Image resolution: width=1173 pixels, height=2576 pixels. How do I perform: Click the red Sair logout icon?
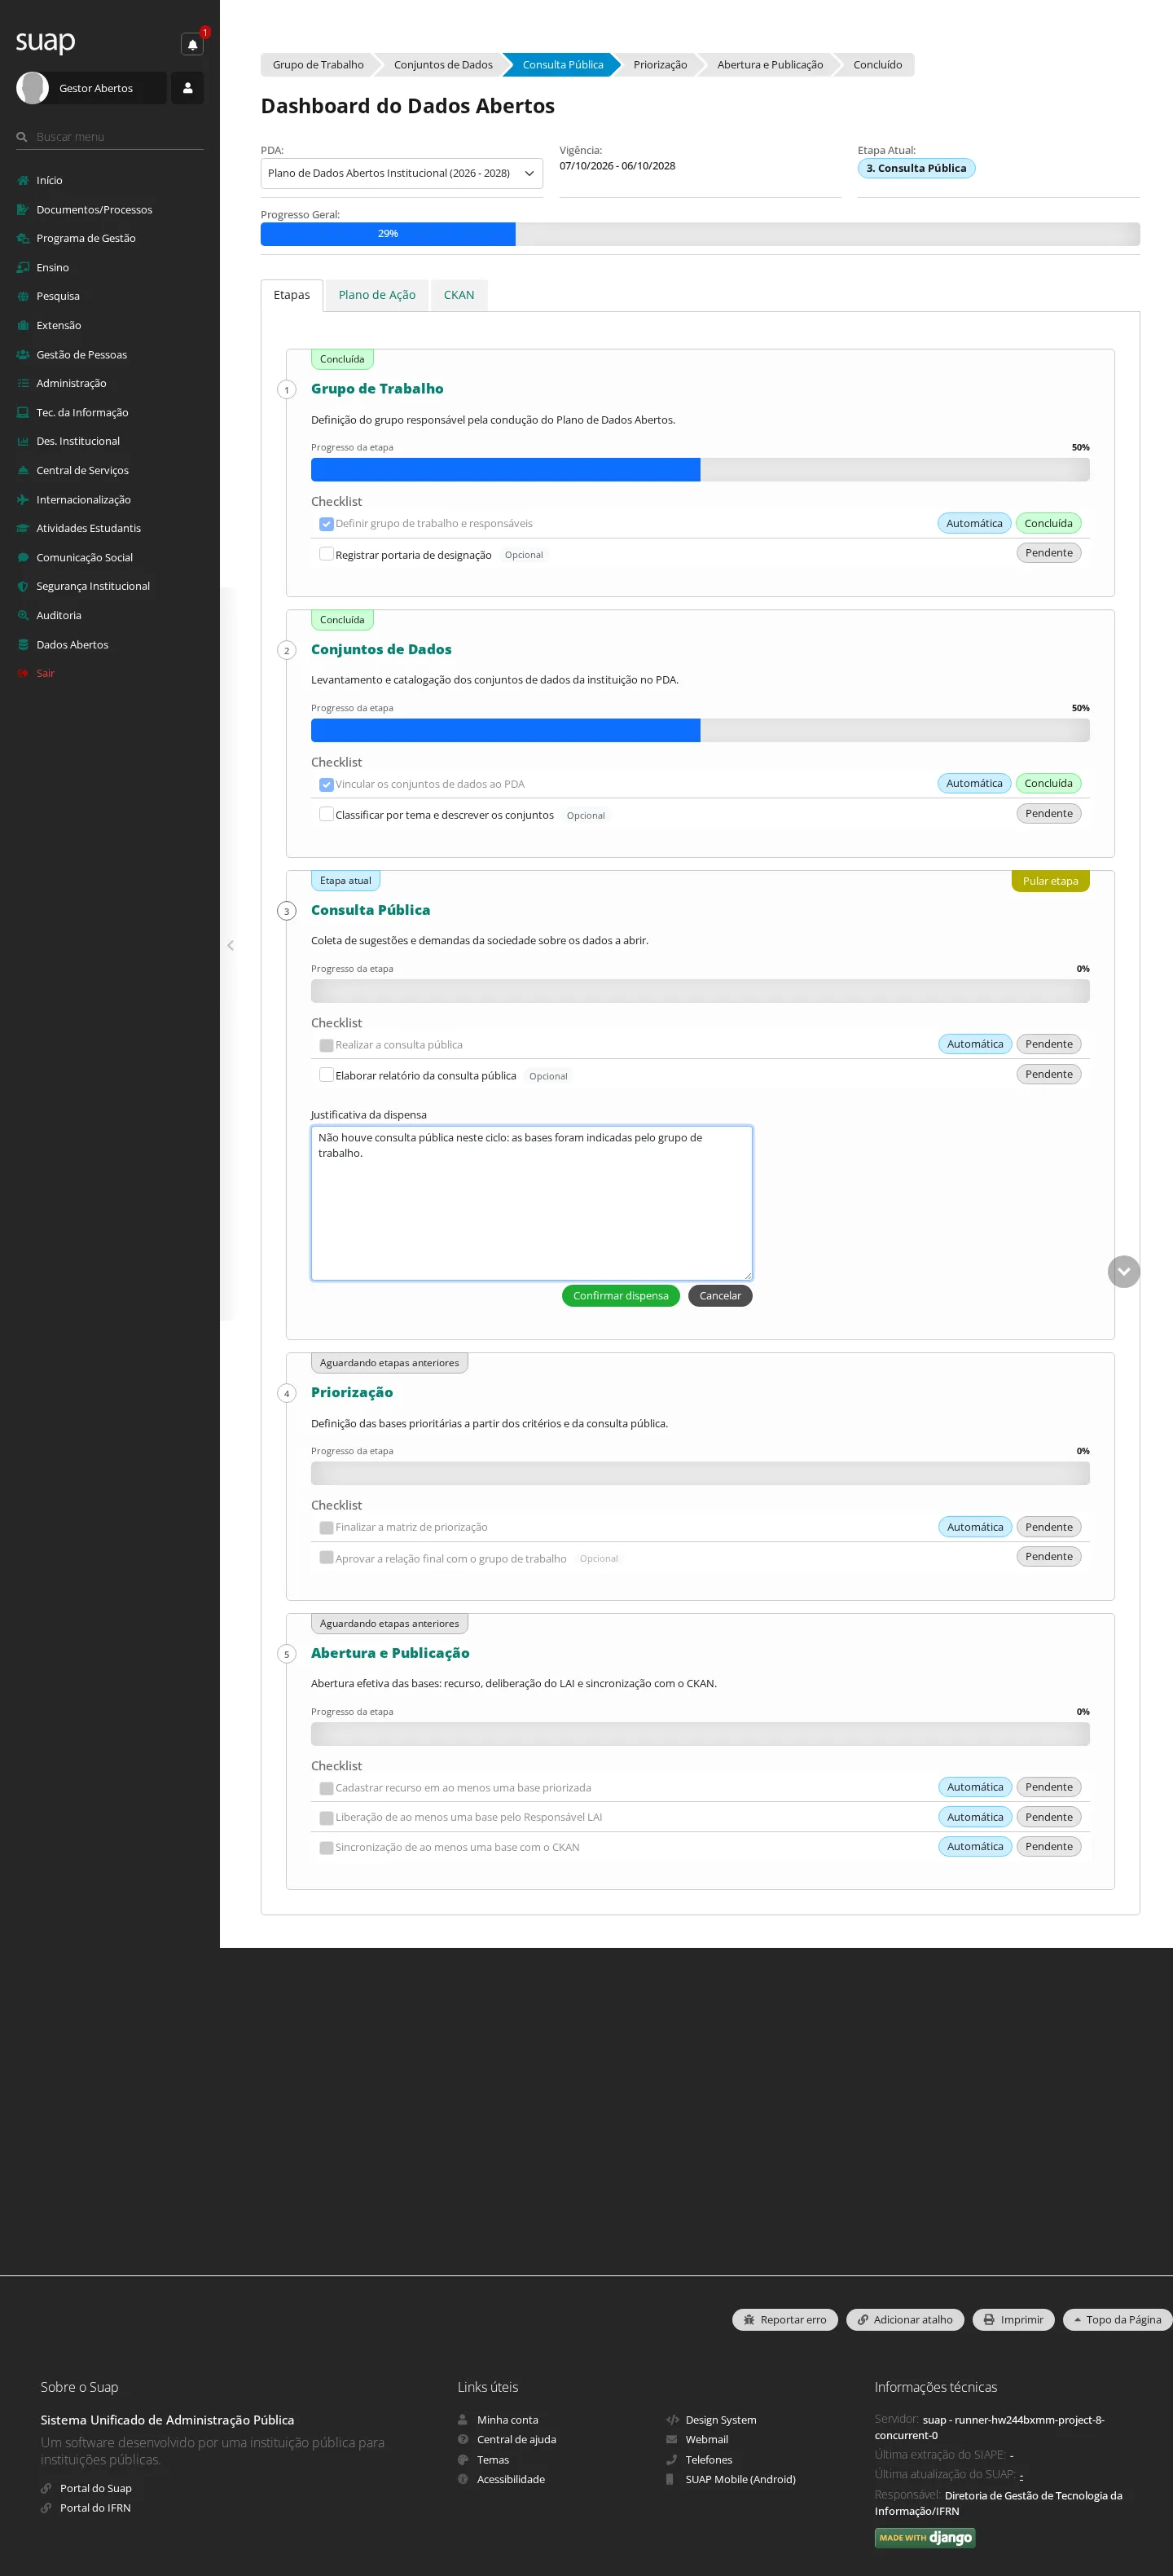[x=23, y=674]
